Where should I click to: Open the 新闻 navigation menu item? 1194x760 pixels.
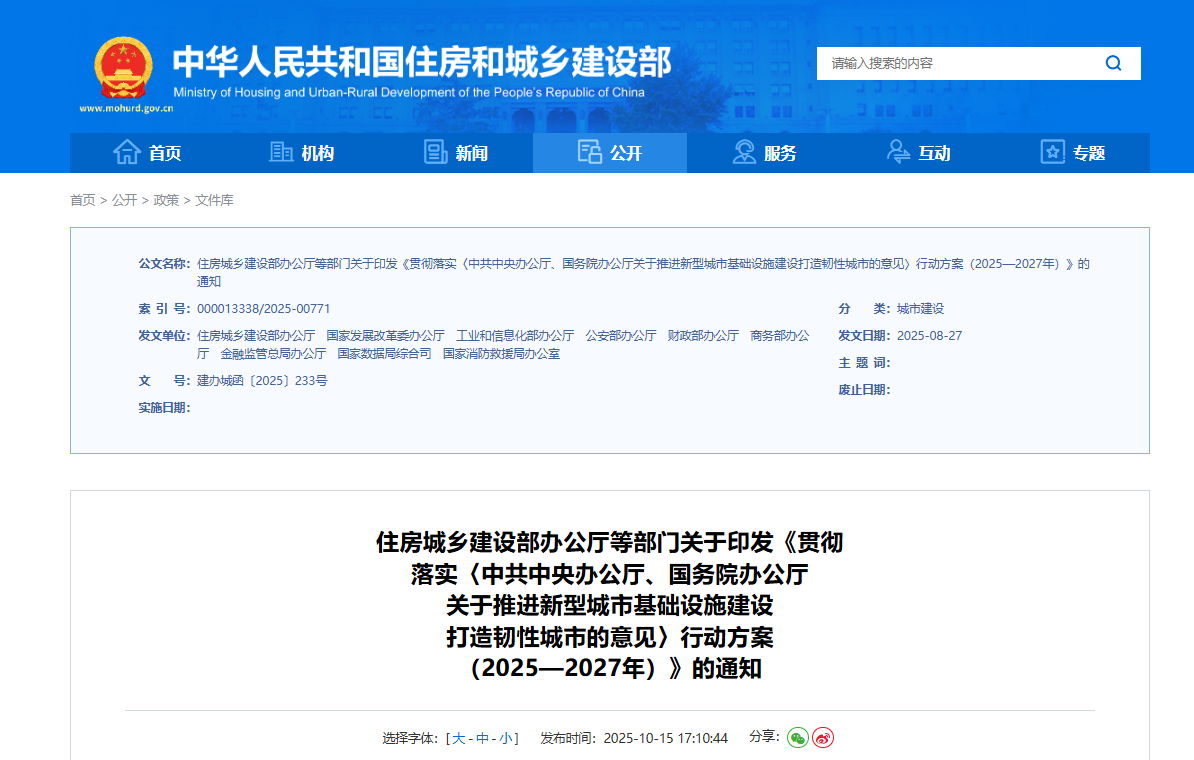pyautogui.click(x=471, y=153)
